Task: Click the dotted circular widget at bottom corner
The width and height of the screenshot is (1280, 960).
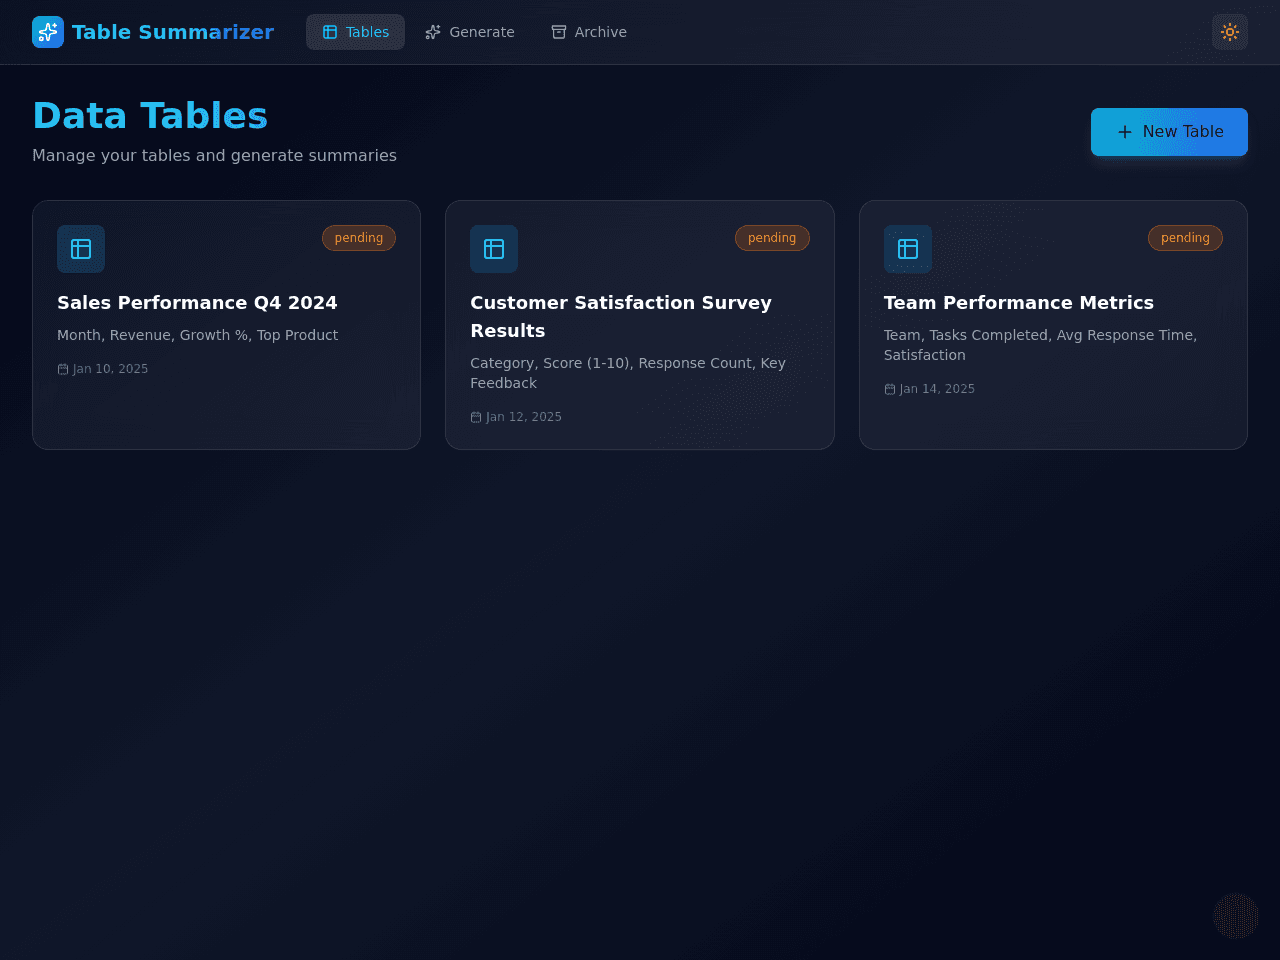Action: (1236, 916)
